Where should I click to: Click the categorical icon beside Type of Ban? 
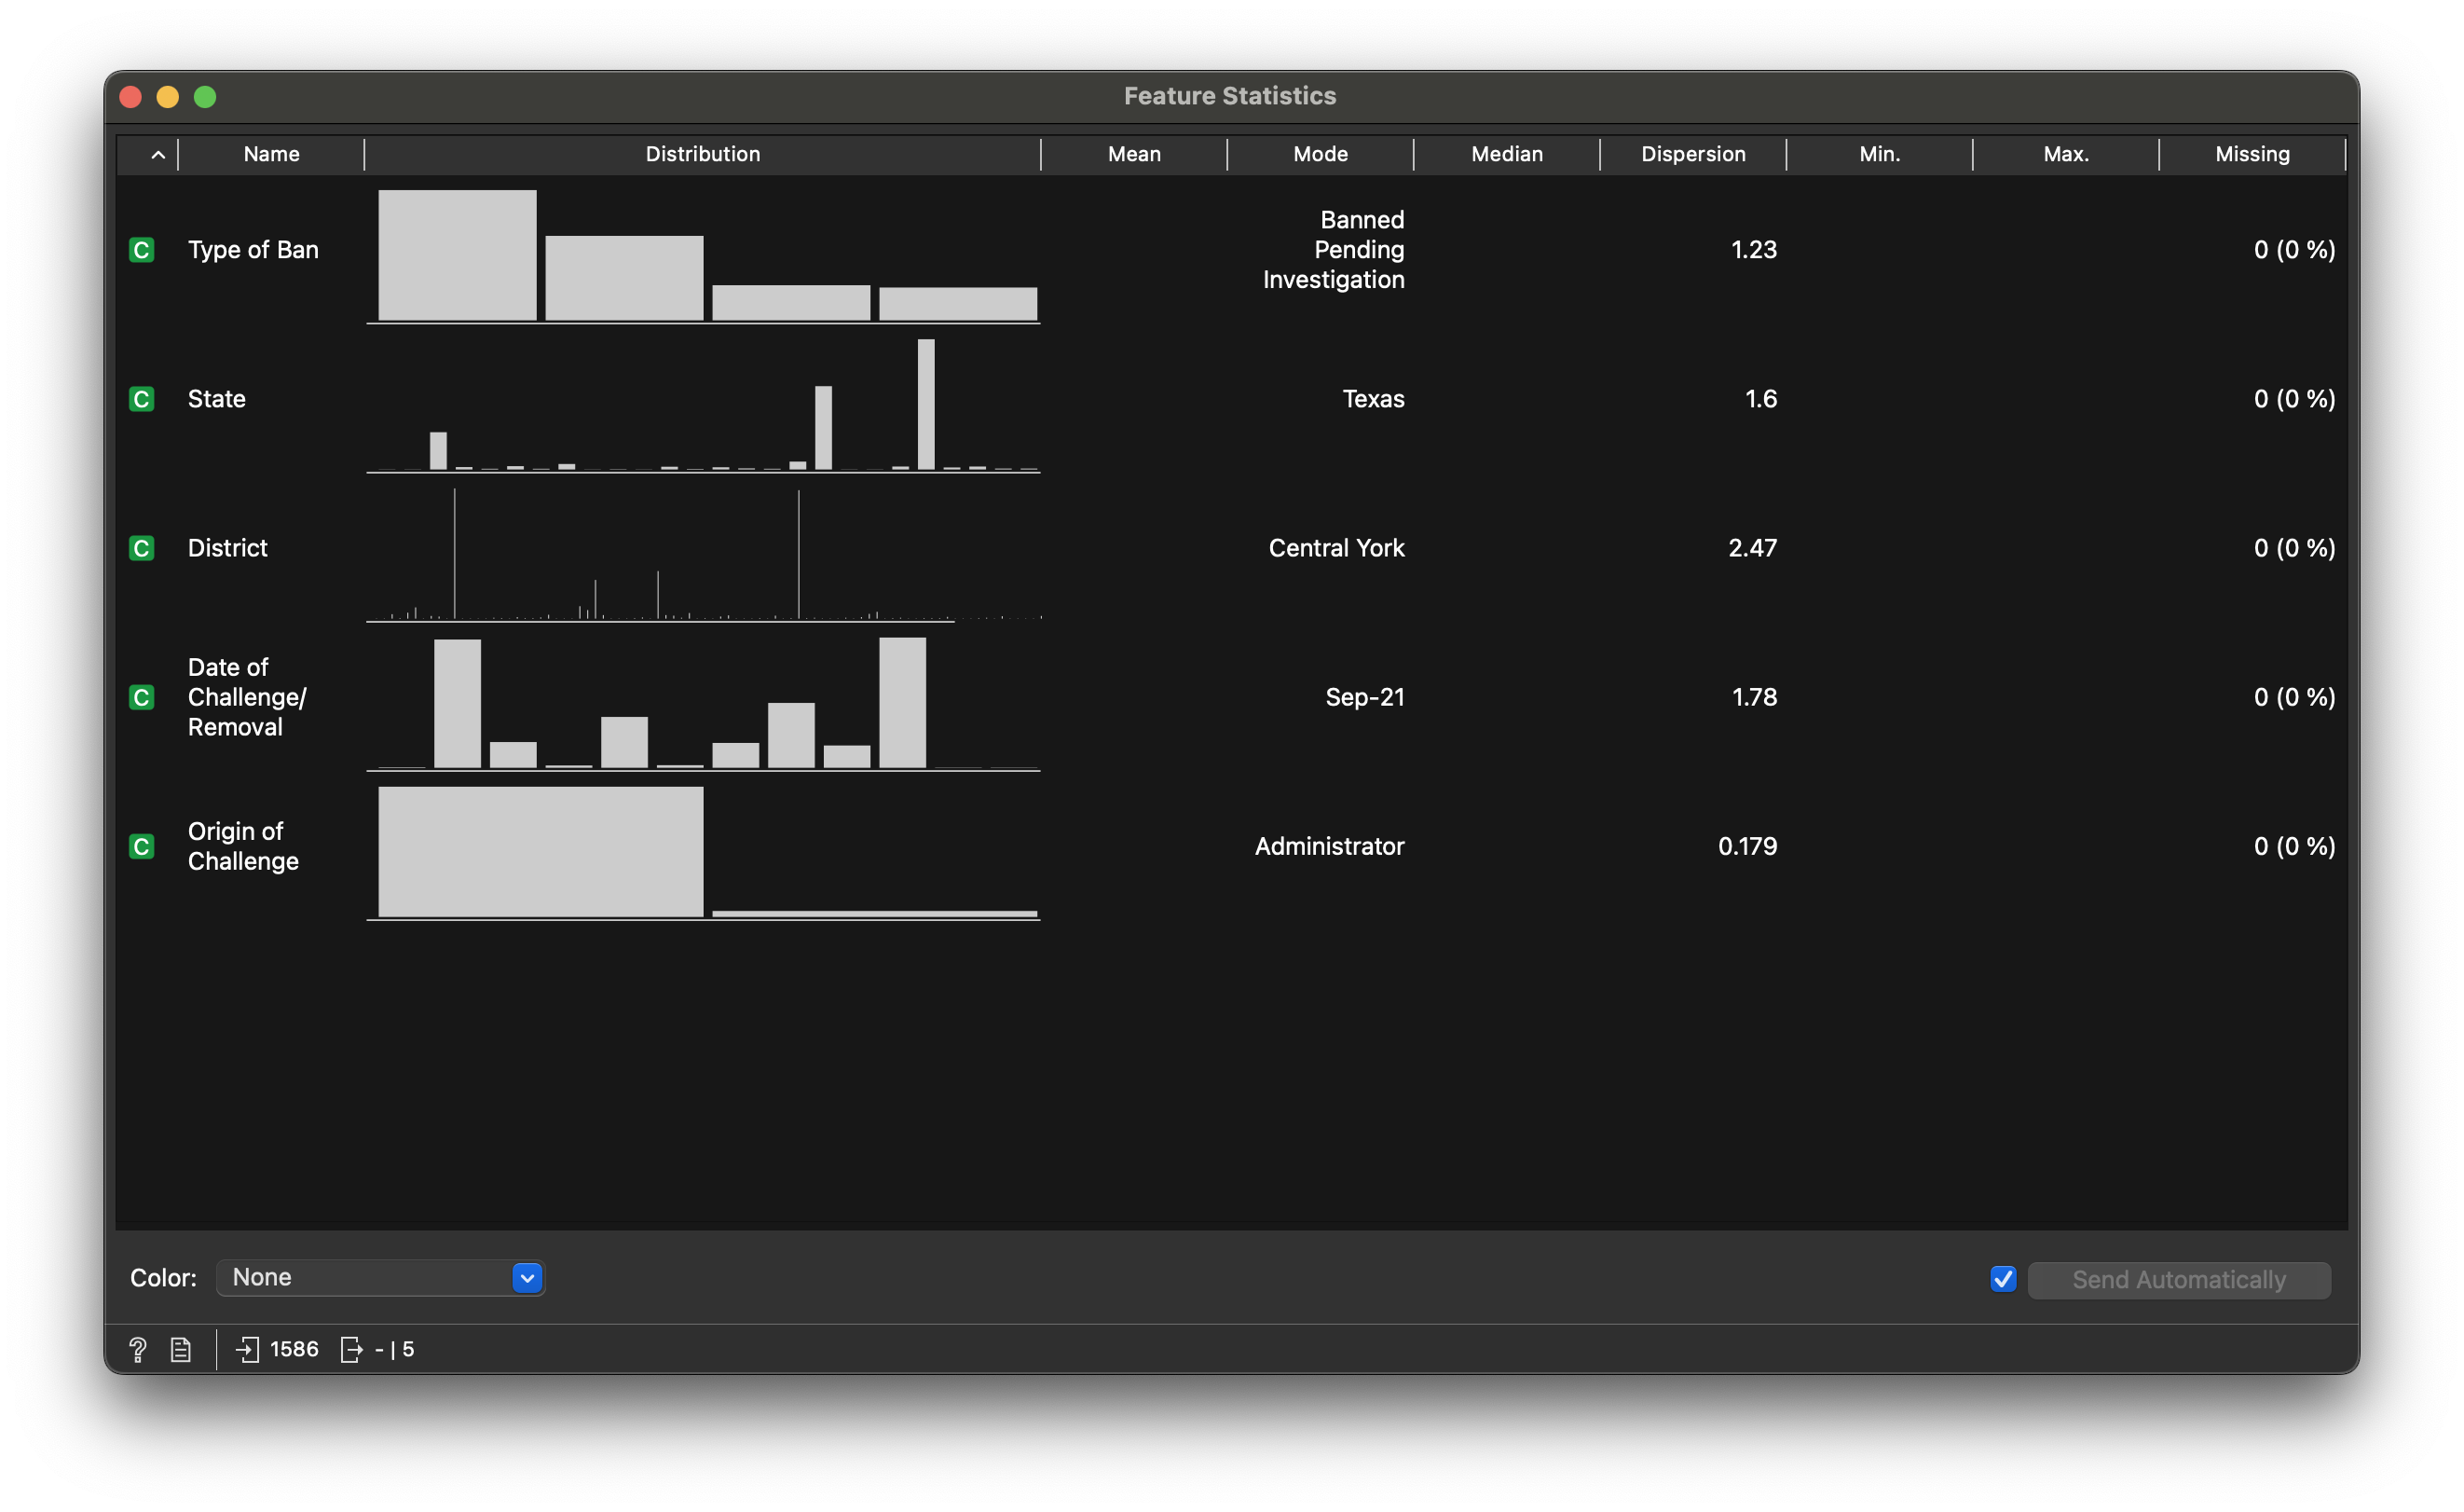[x=142, y=250]
